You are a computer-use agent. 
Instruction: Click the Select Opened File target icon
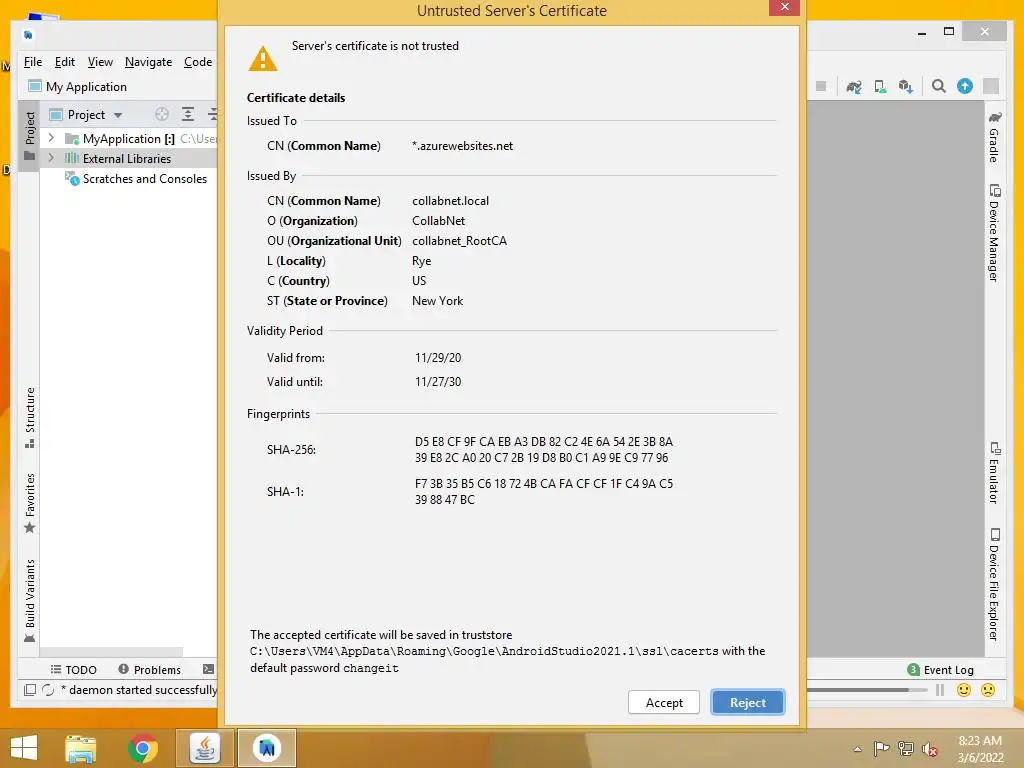pyautogui.click(x=162, y=114)
